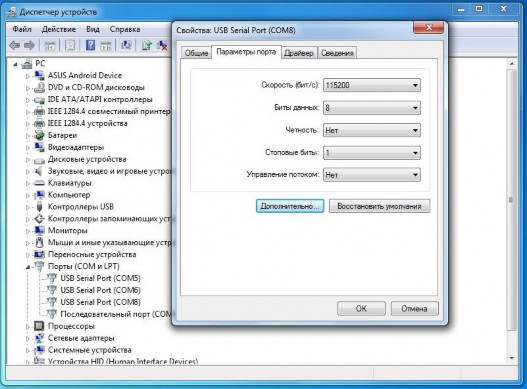Open the Стоповые биты dropdown

pos(372,153)
